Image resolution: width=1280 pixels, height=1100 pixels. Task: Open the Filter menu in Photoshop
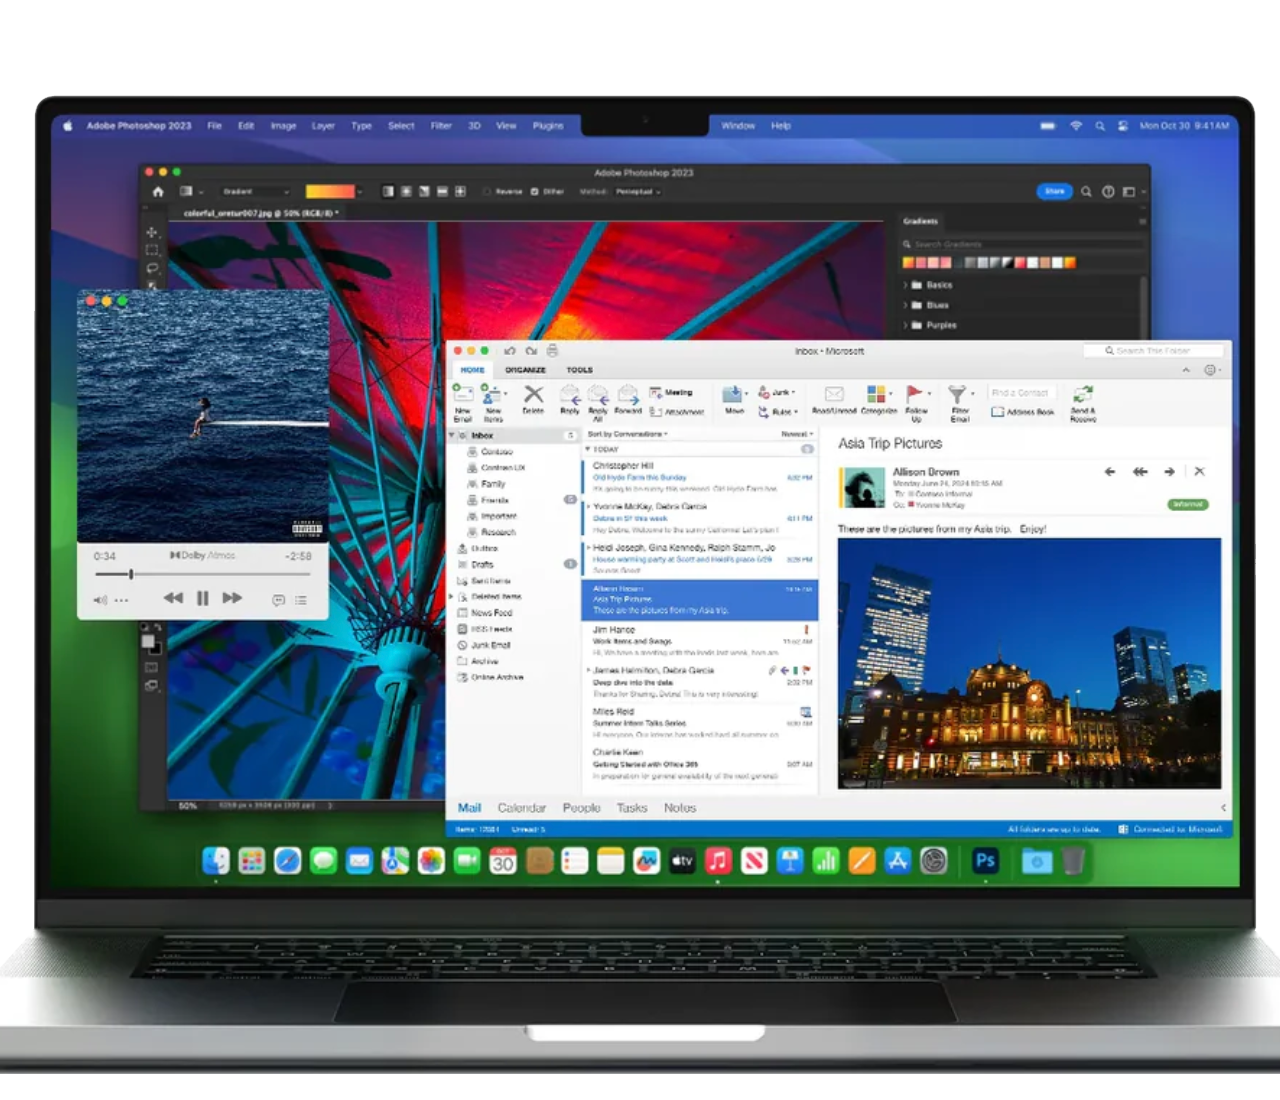pyautogui.click(x=440, y=126)
